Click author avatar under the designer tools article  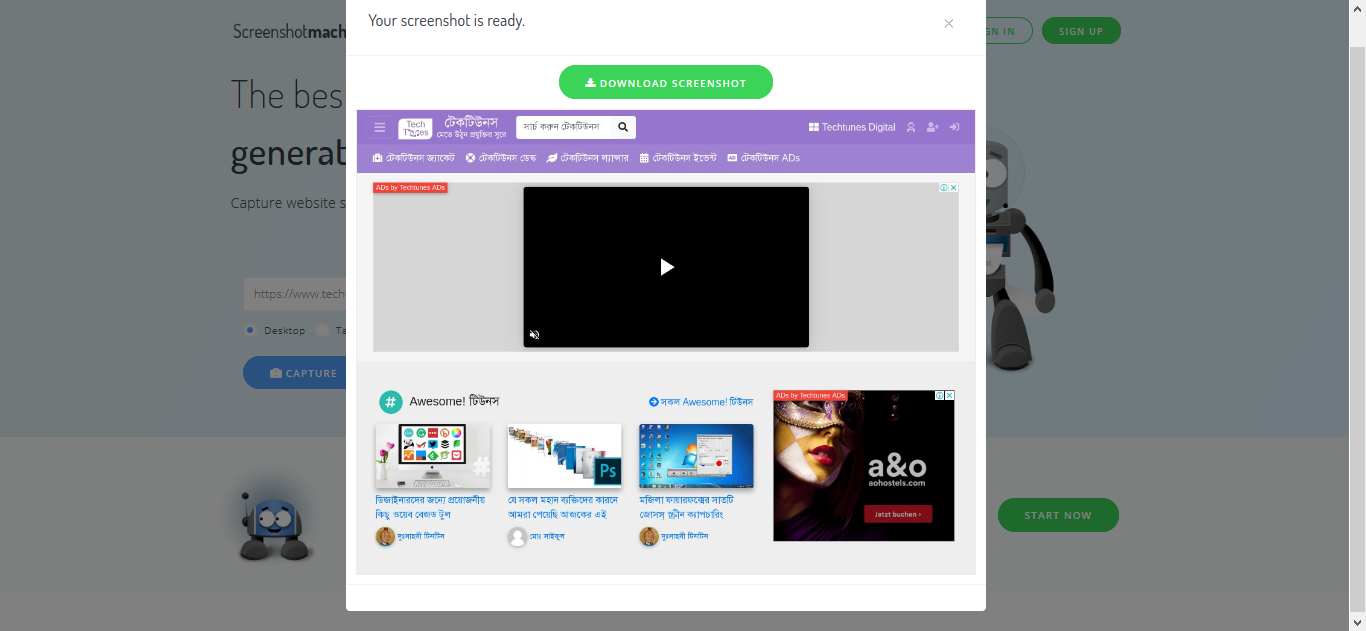(x=385, y=537)
